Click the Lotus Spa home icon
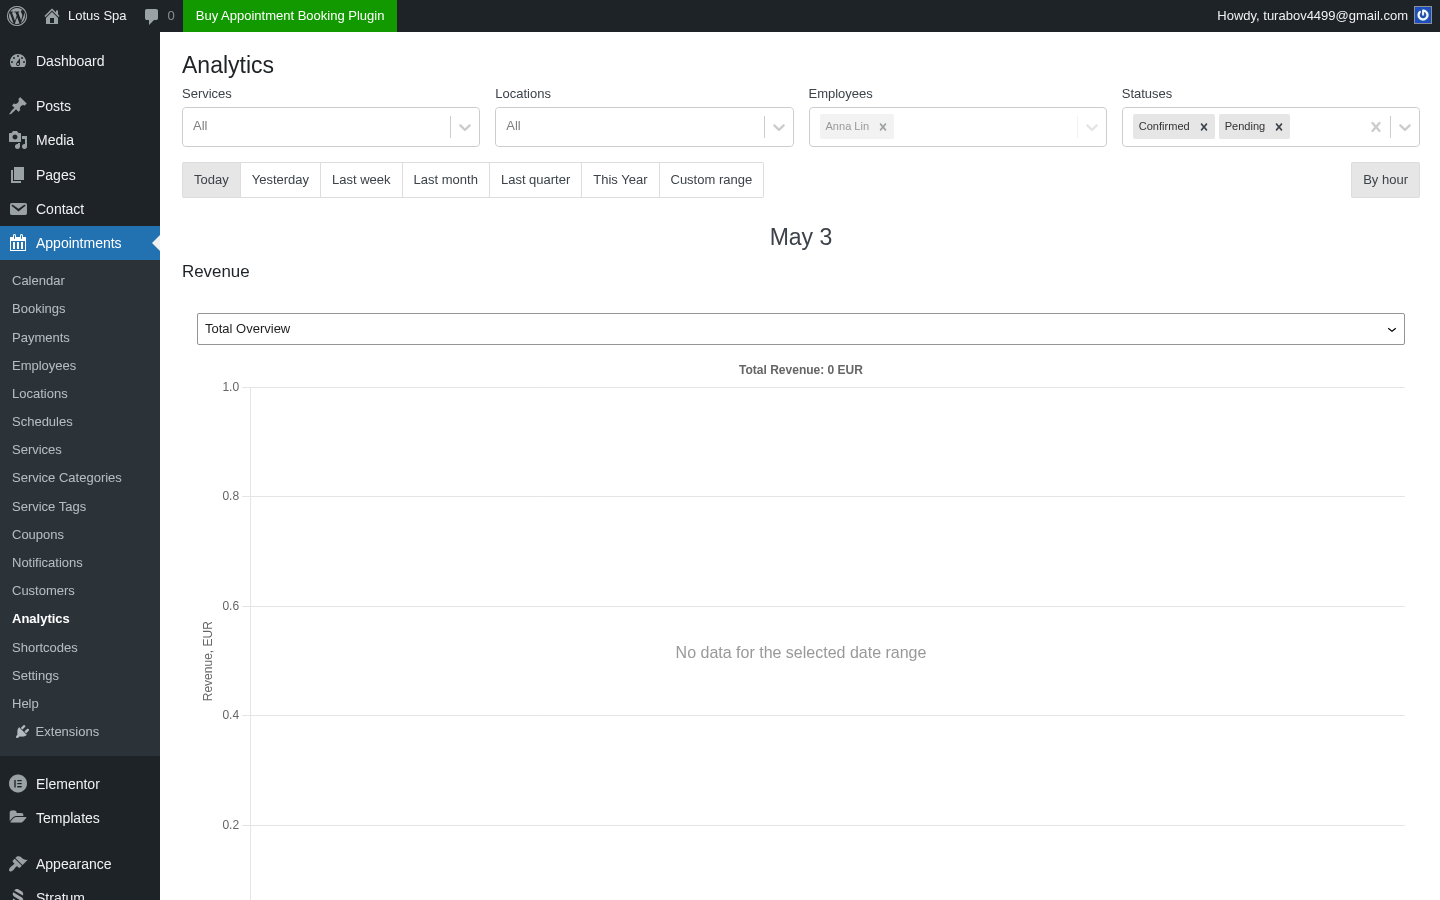Image resolution: width=1440 pixels, height=900 pixels. click(52, 16)
